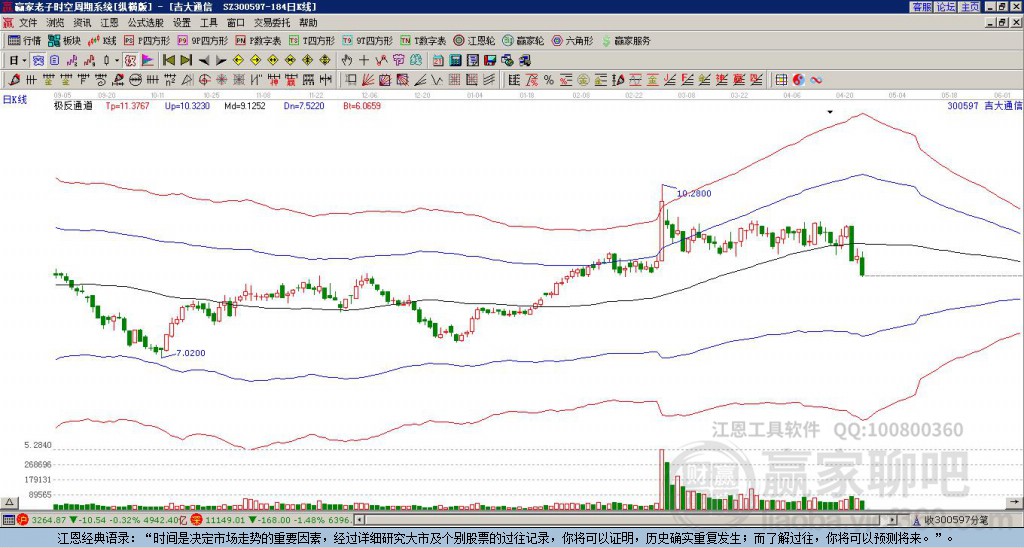Open the 9P四方形 tool
The height and width of the screenshot is (548, 1024).
pyautogui.click(x=202, y=40)
